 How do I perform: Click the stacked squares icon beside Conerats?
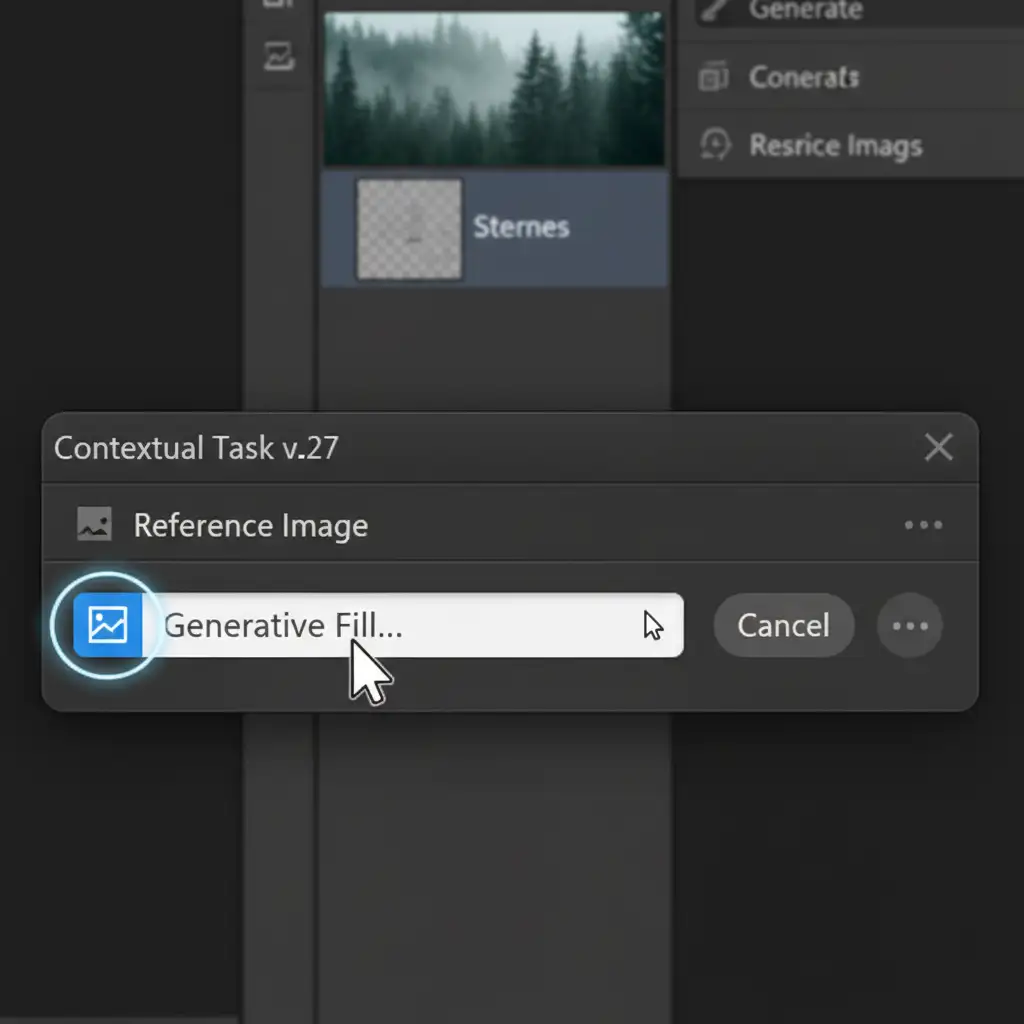pyautogui.click(x=714, y=77)
